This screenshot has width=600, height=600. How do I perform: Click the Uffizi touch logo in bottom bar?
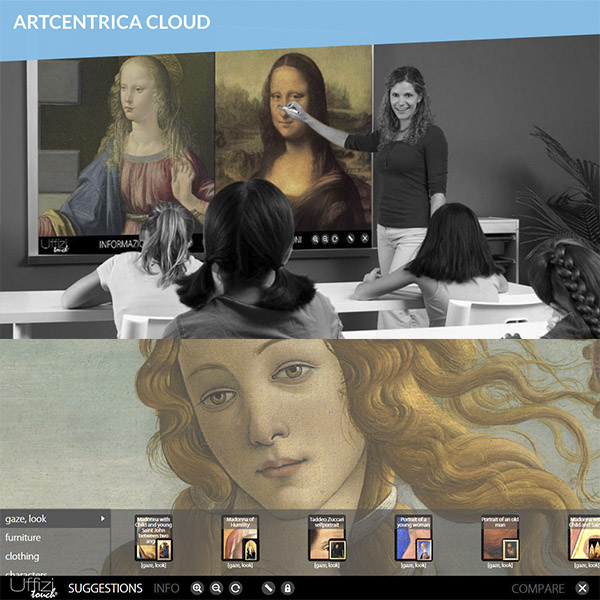click(33, 588)
